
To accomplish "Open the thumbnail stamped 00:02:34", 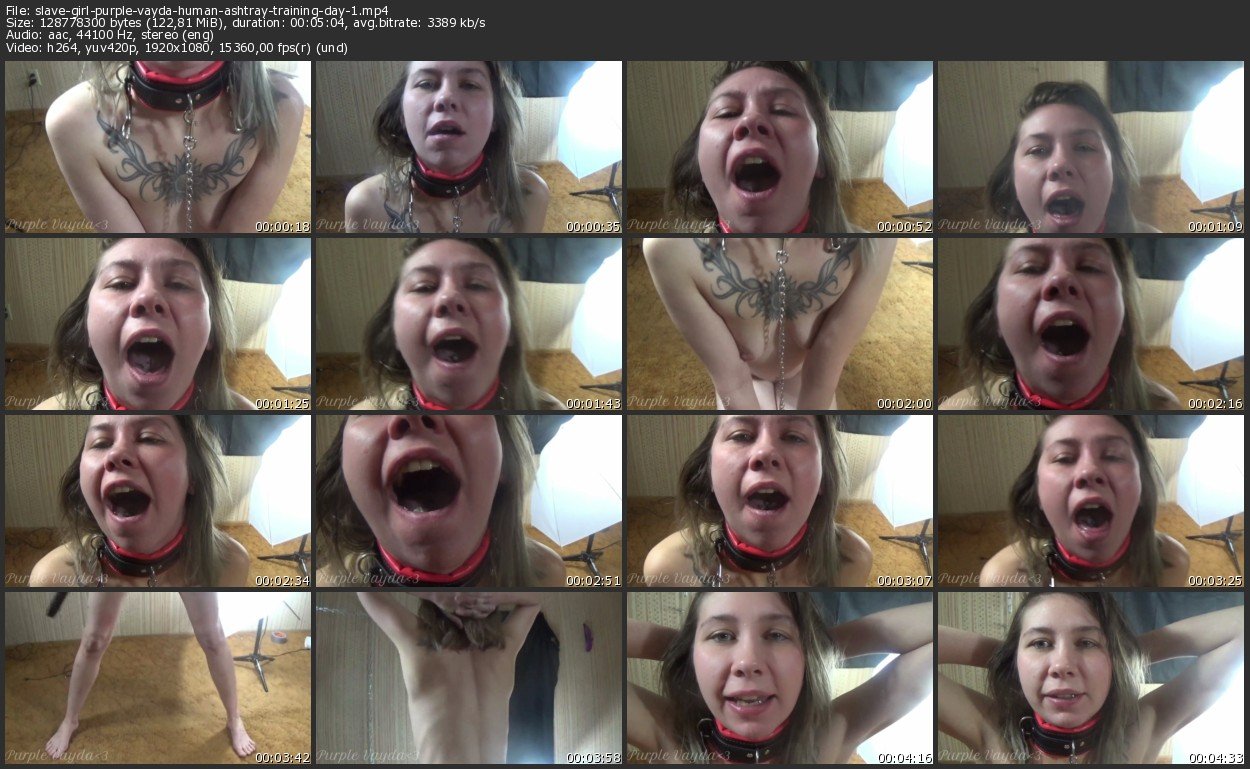I will coord(158,501).
